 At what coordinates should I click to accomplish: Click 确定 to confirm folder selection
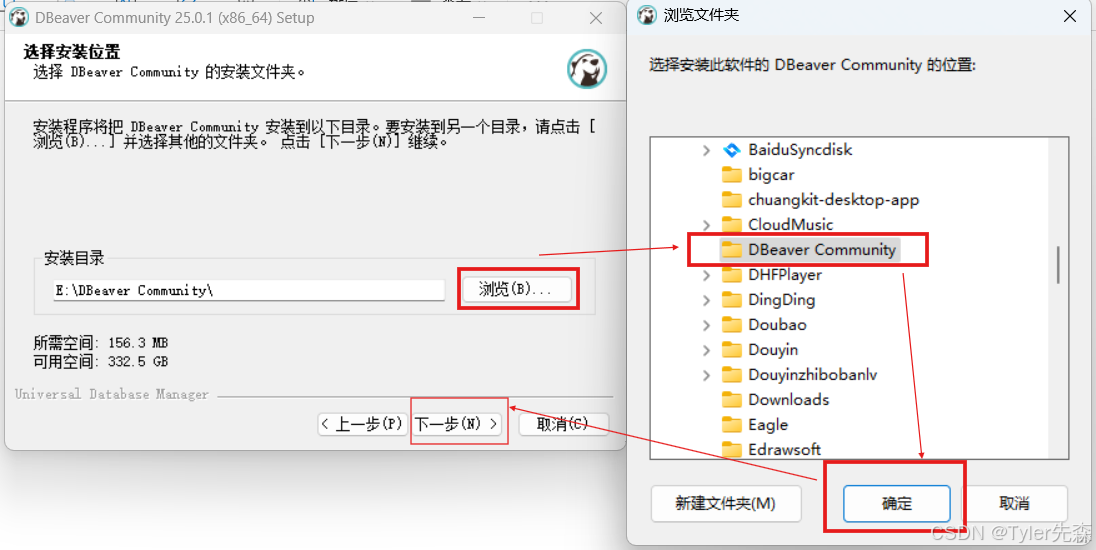pyautogui.click(x=897, y=503)
